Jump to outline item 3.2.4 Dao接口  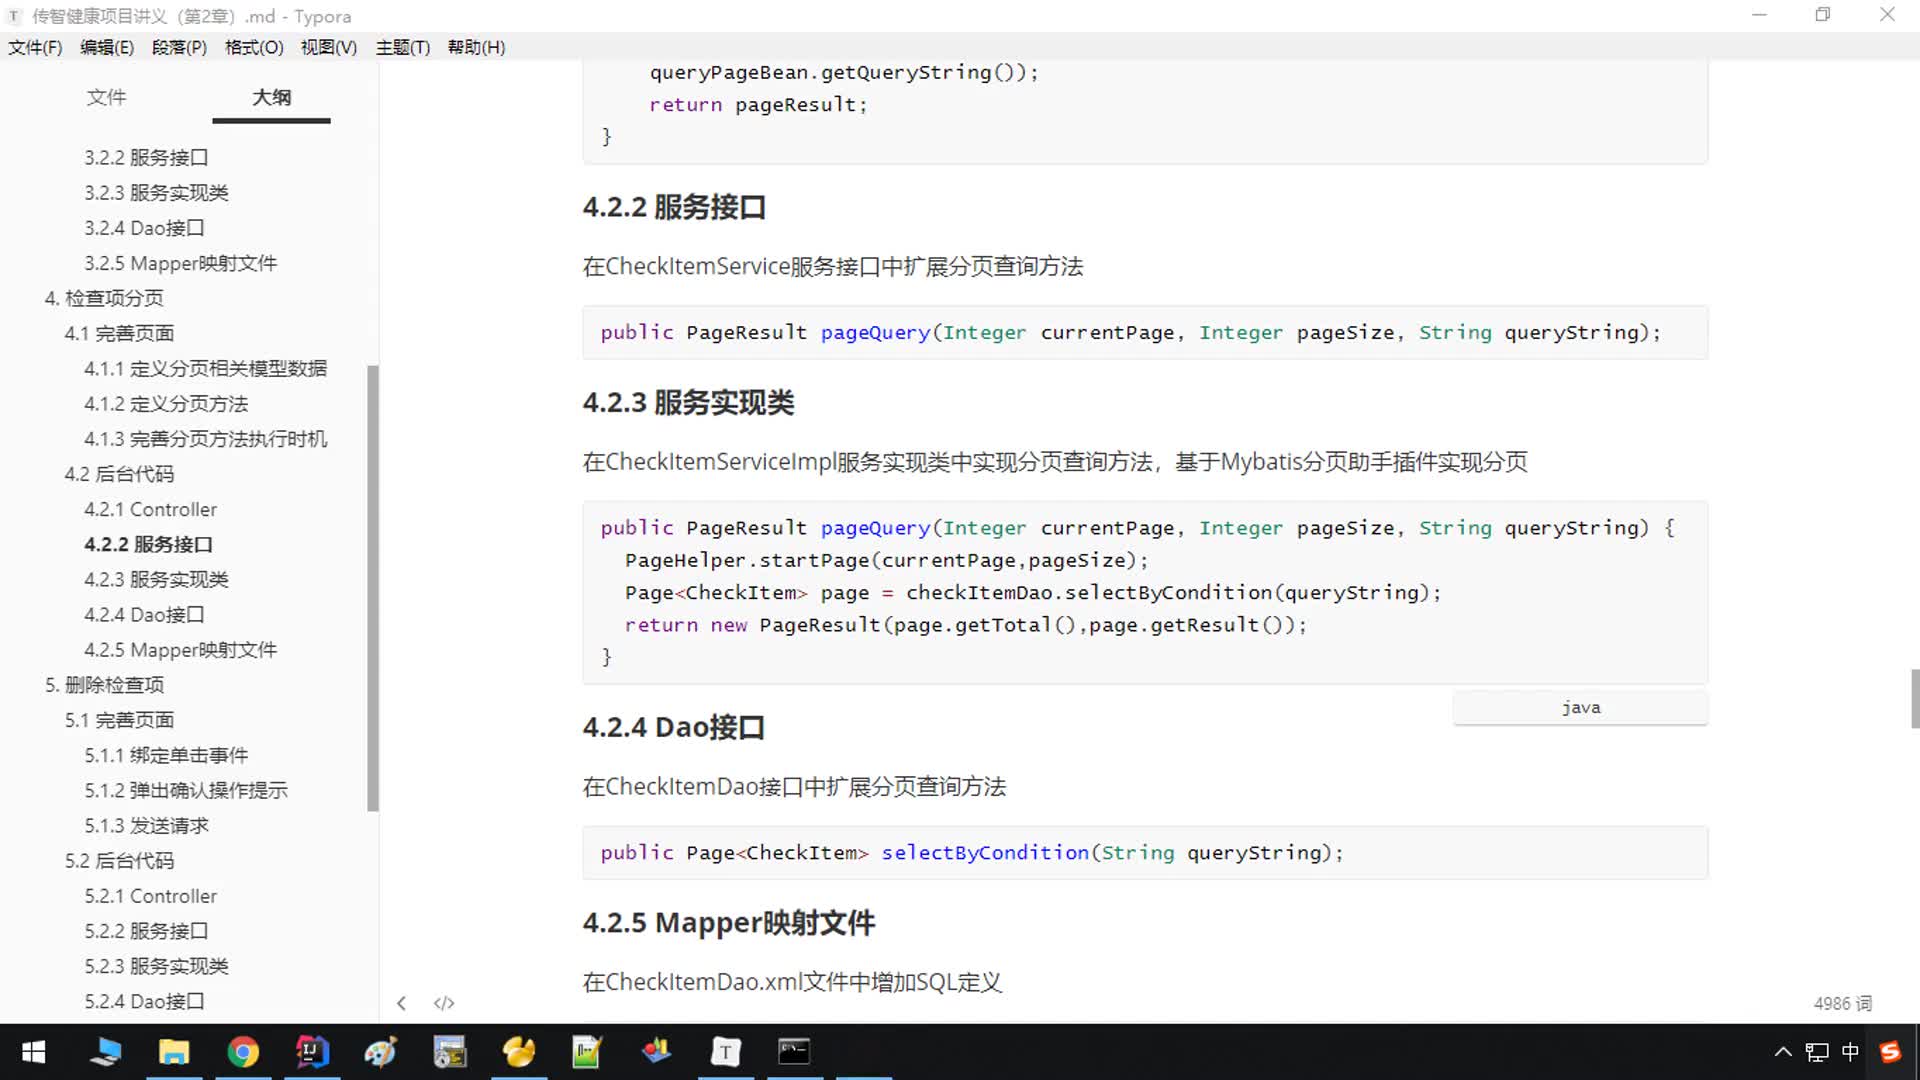click(144, 228)
